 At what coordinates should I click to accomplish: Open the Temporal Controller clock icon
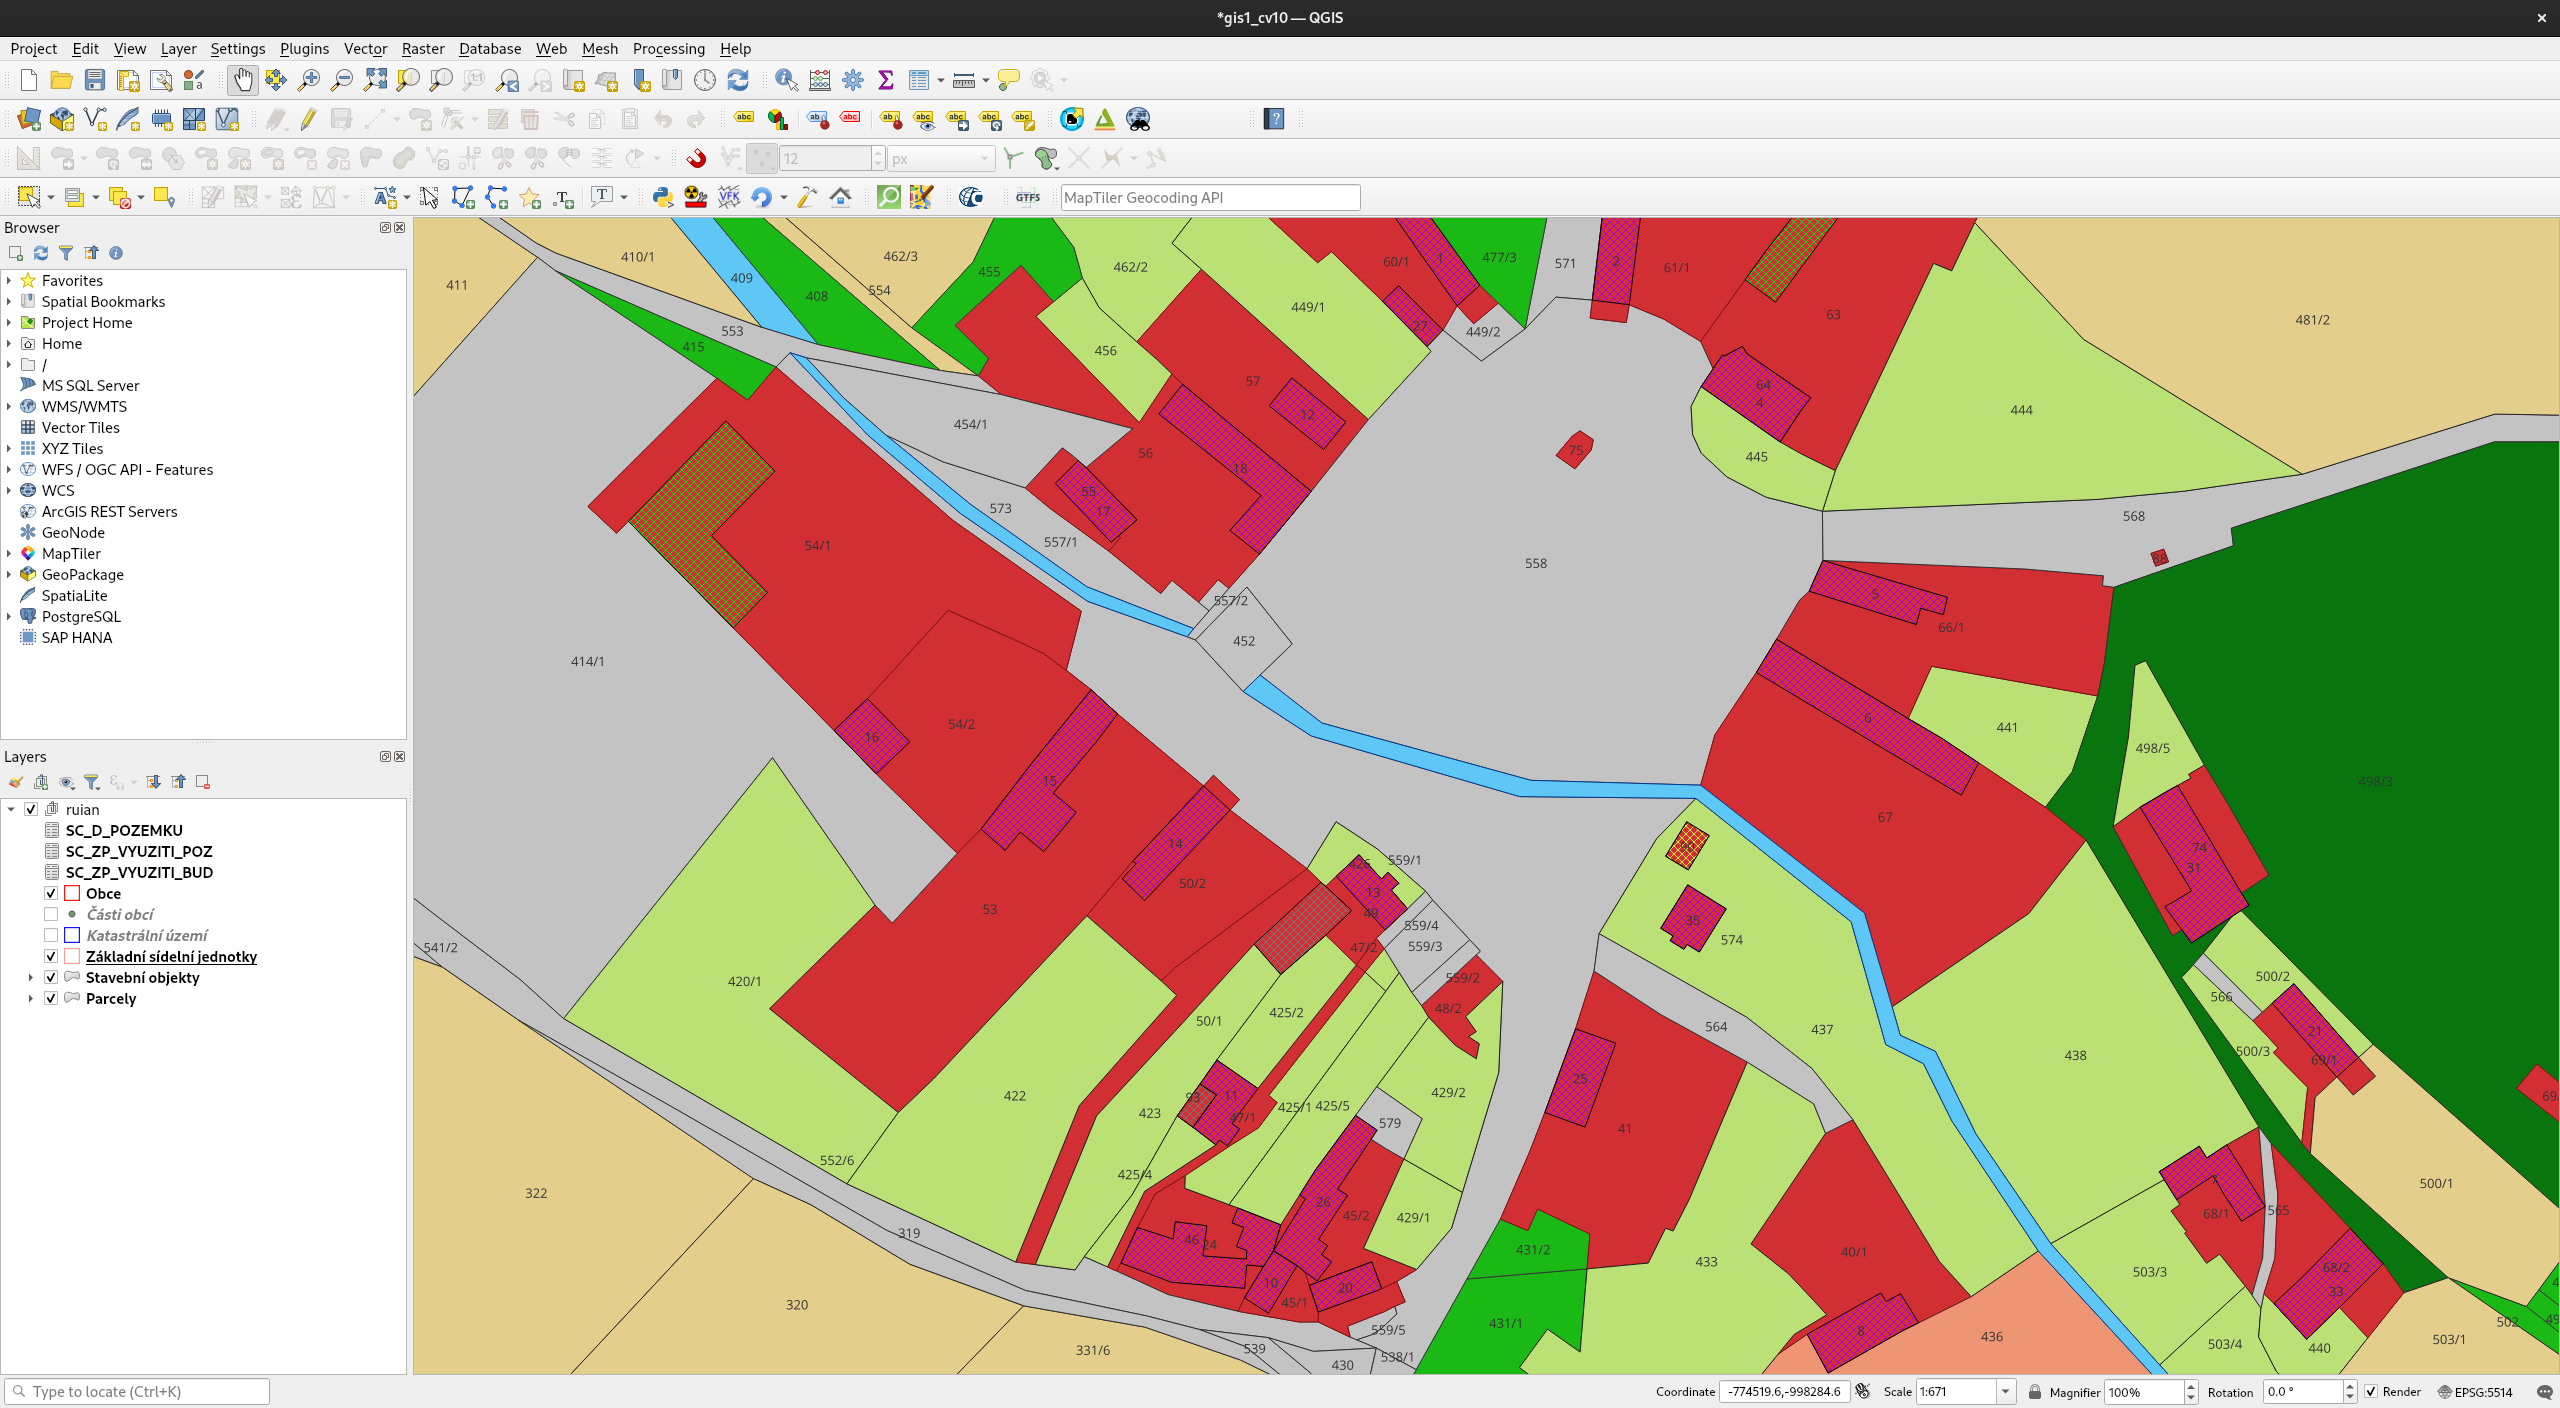point(705,80)
